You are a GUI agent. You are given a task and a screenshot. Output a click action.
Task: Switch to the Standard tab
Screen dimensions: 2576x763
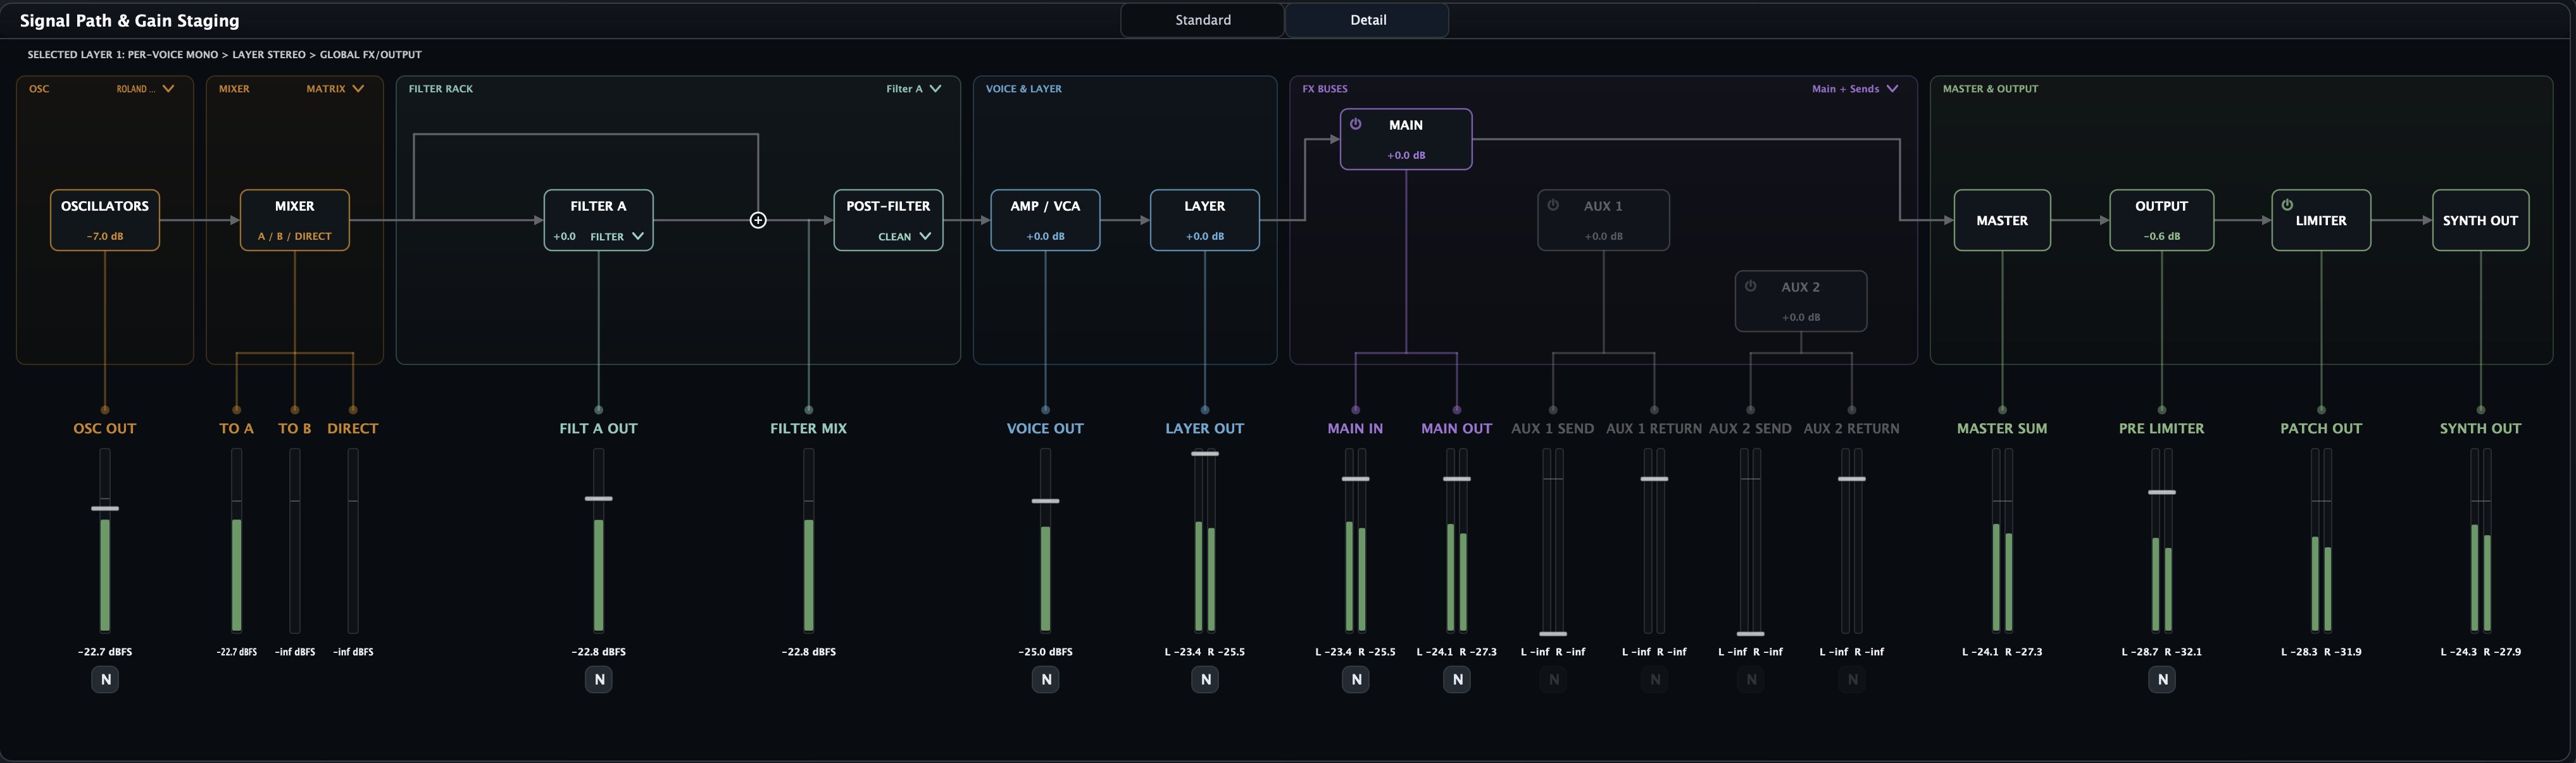tap(1203, 20)
